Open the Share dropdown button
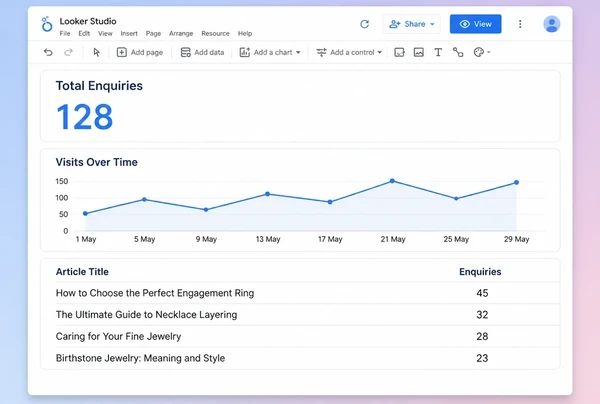600x404 pixels. [x=412, y=24]
